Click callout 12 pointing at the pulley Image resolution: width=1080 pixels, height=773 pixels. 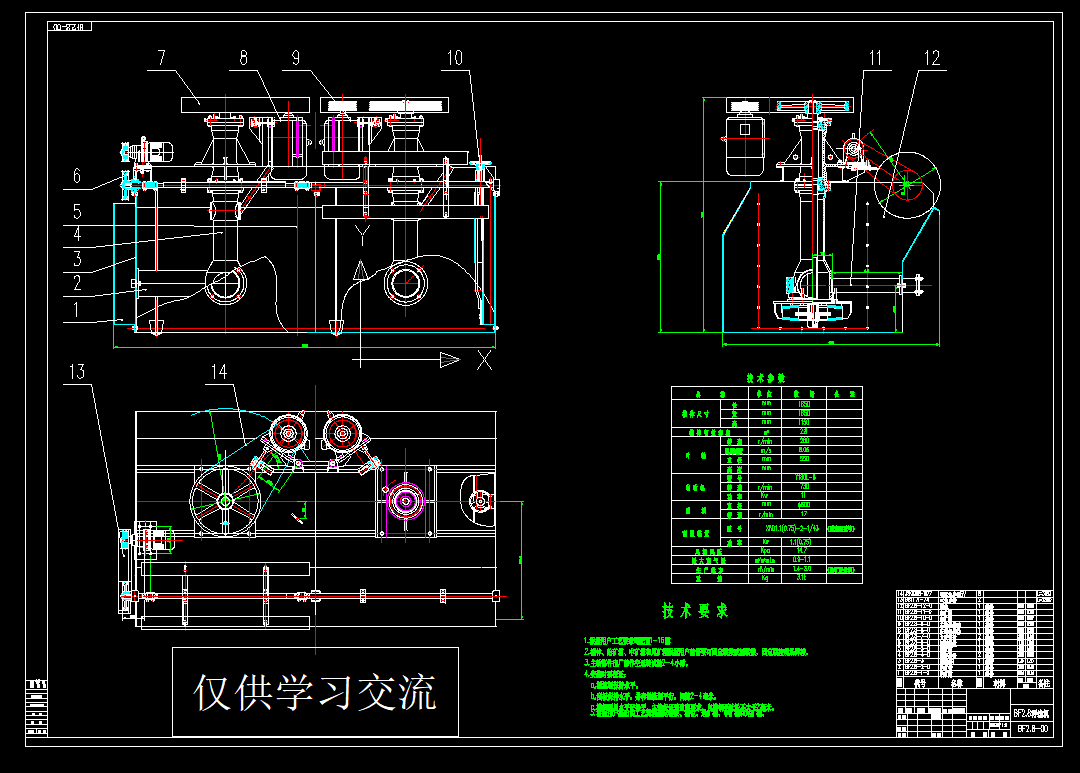click(932, 57)
